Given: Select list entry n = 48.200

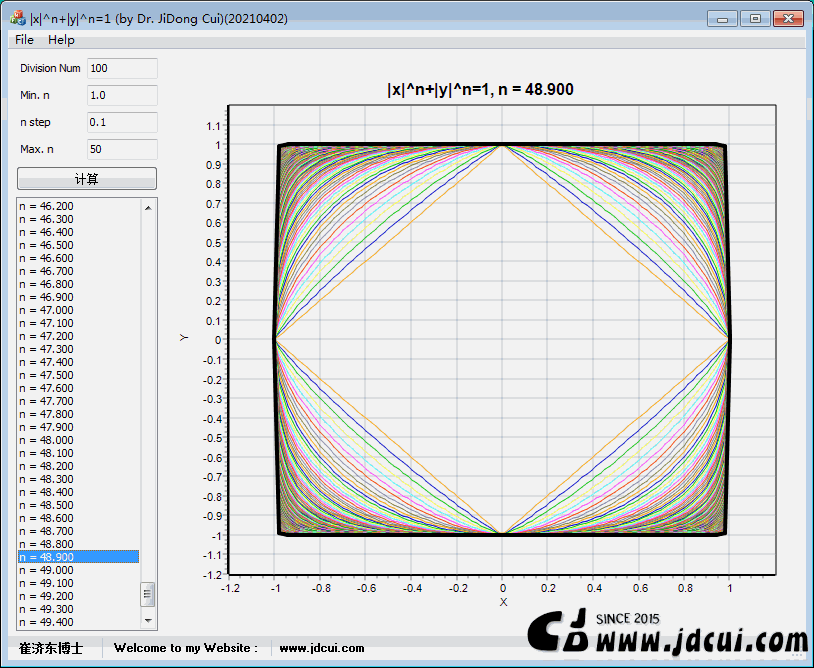Looking at the screenshot, I should [x=78, y=466].
